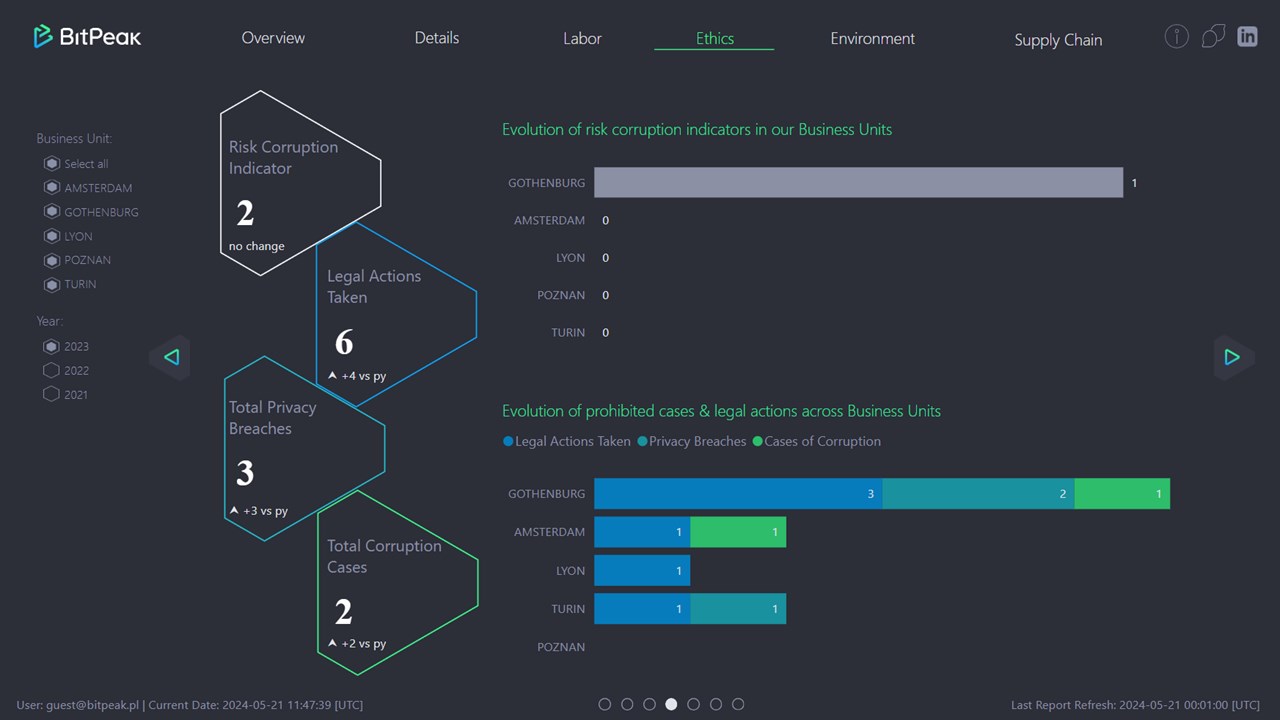
Task: Select the 2022 year option
Action: (52, 370)
